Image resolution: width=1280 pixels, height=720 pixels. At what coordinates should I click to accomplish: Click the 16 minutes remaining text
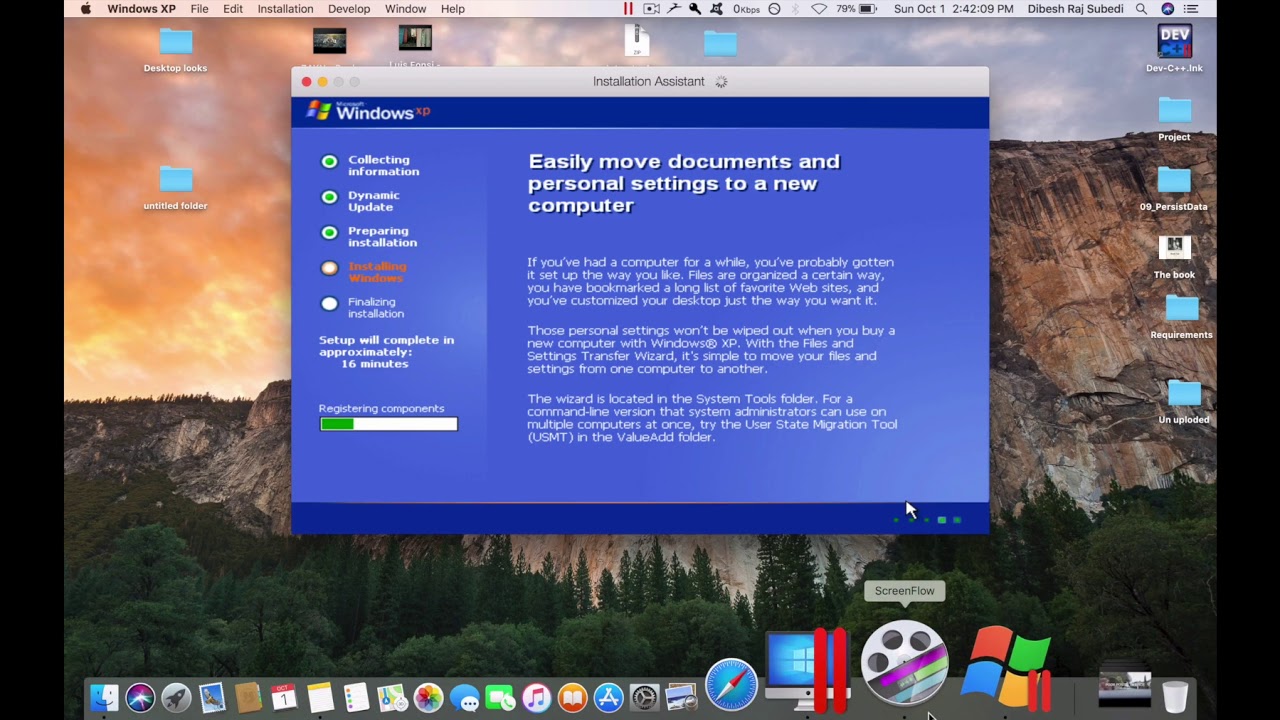(x=374, y=364)
